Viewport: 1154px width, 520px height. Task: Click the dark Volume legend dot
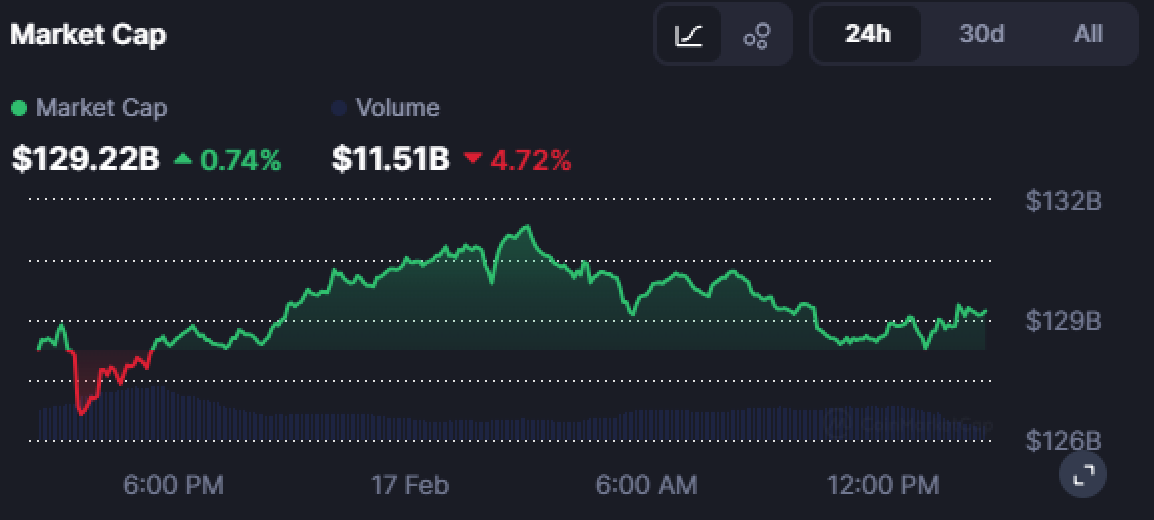[339, 108]
